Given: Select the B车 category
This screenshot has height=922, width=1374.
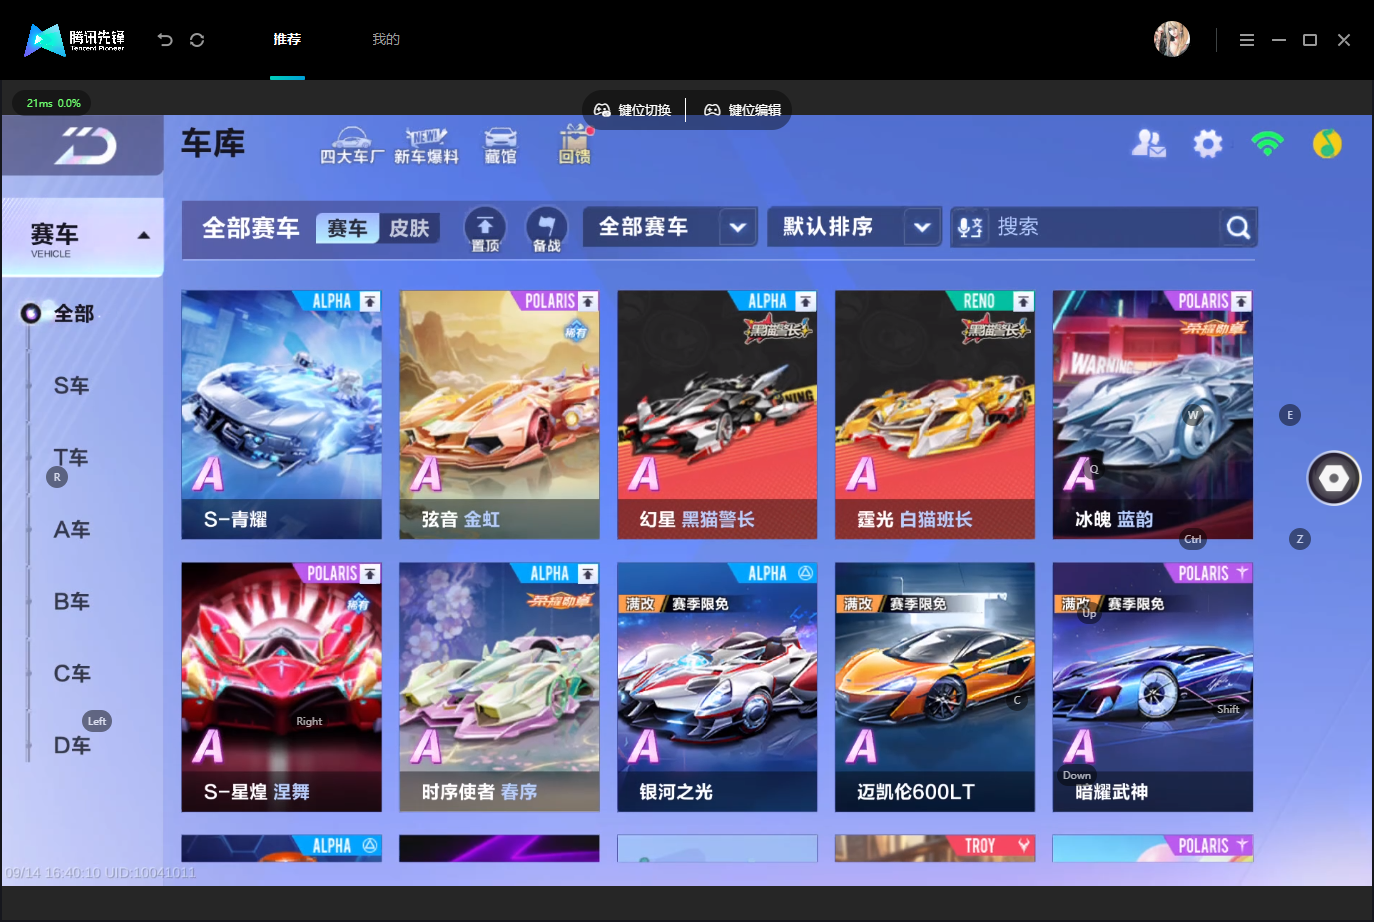Looking at the screenshot, I should 71,602.
